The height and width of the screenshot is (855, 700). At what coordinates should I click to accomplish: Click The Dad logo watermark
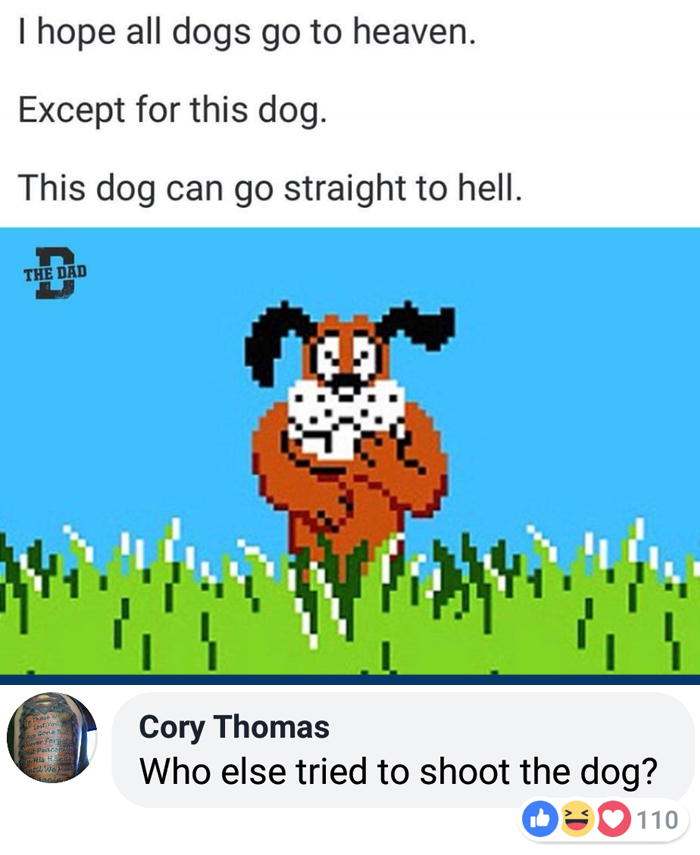click(x=55, y=273)
